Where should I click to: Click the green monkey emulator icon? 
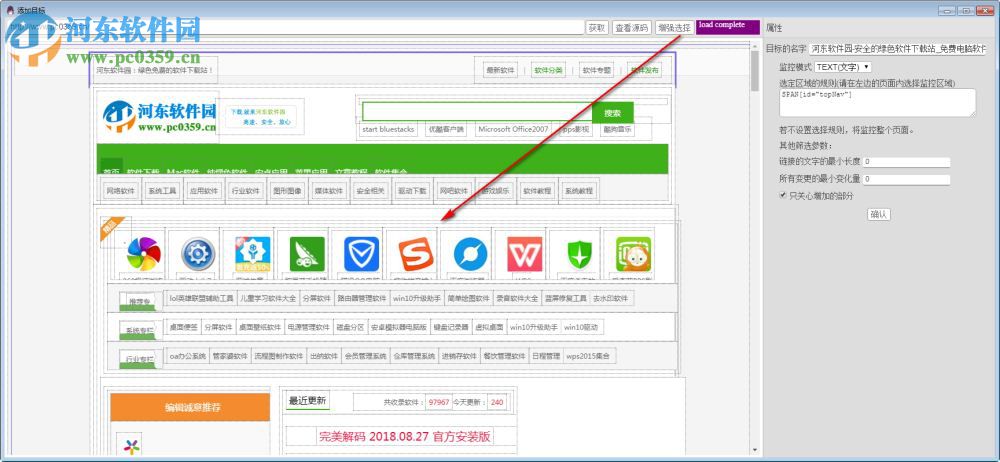[x=634, y=254]
